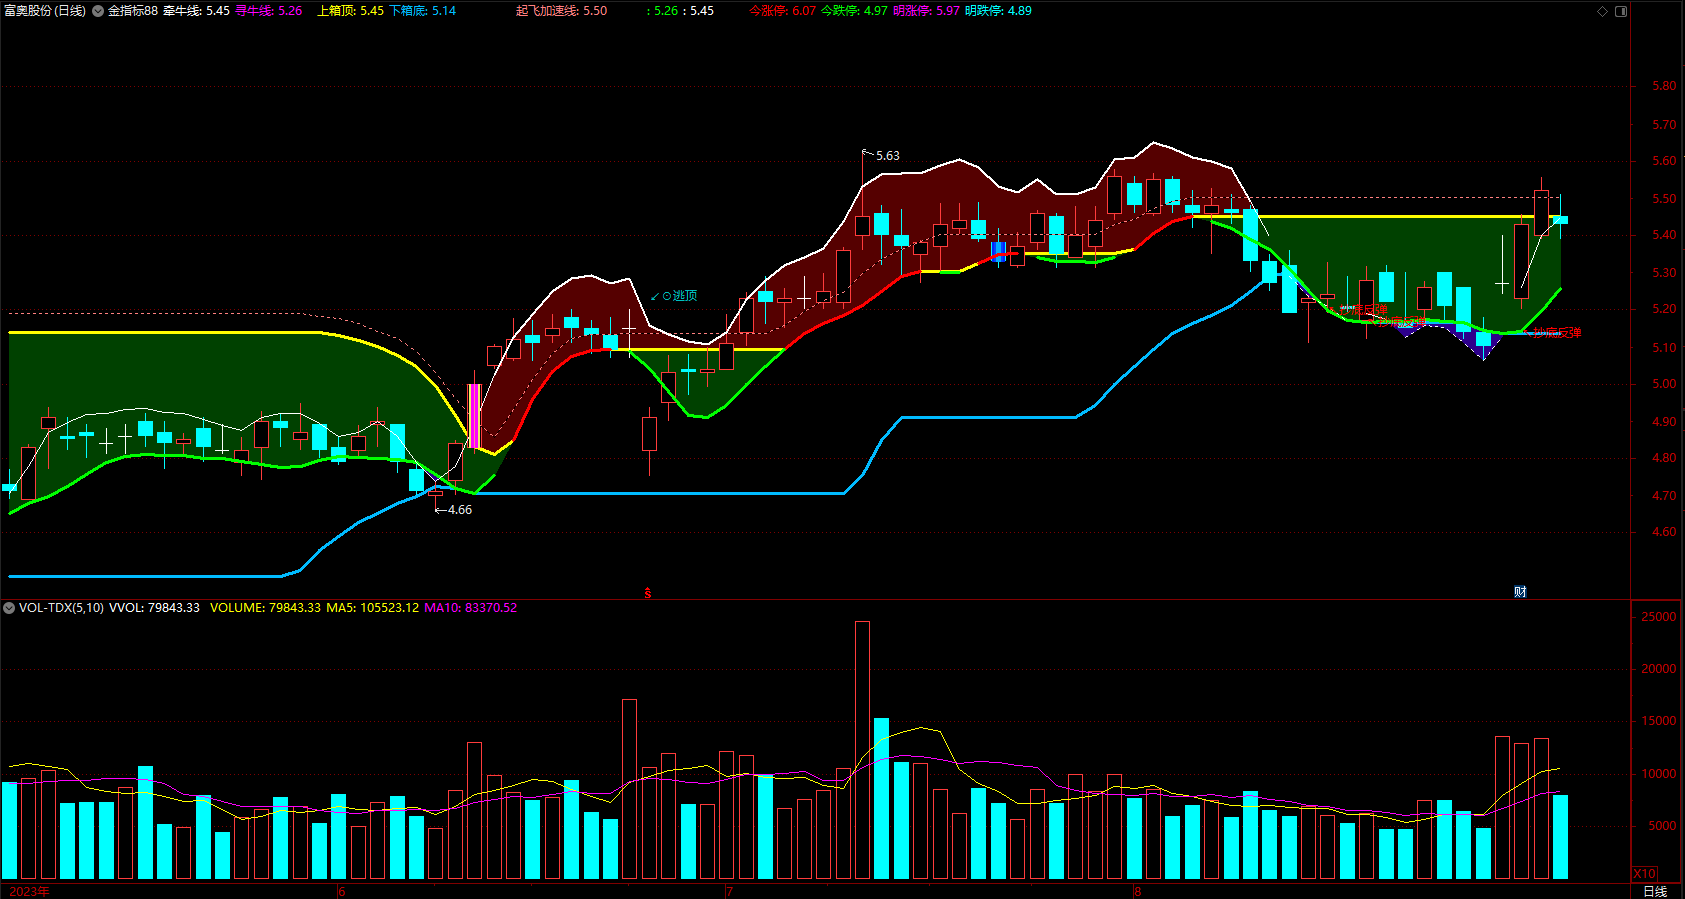This screenshot has height=899, width=1685.
Task: Click the month 8 label on time axis
Action: pyautogui.click(x=1138, y=891)
